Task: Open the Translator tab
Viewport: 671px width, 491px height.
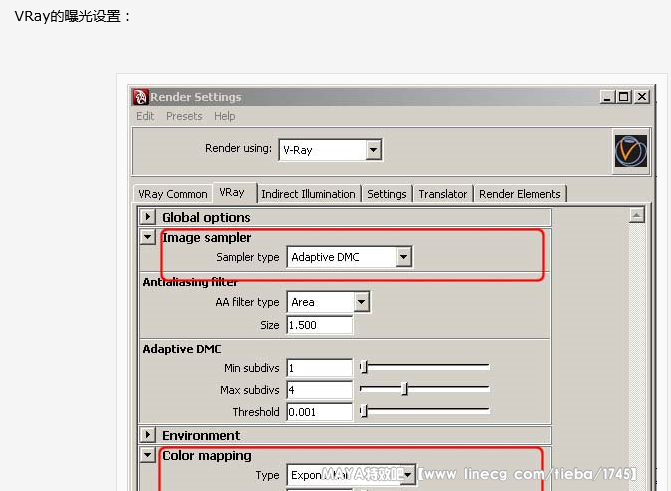Action: 442,194
